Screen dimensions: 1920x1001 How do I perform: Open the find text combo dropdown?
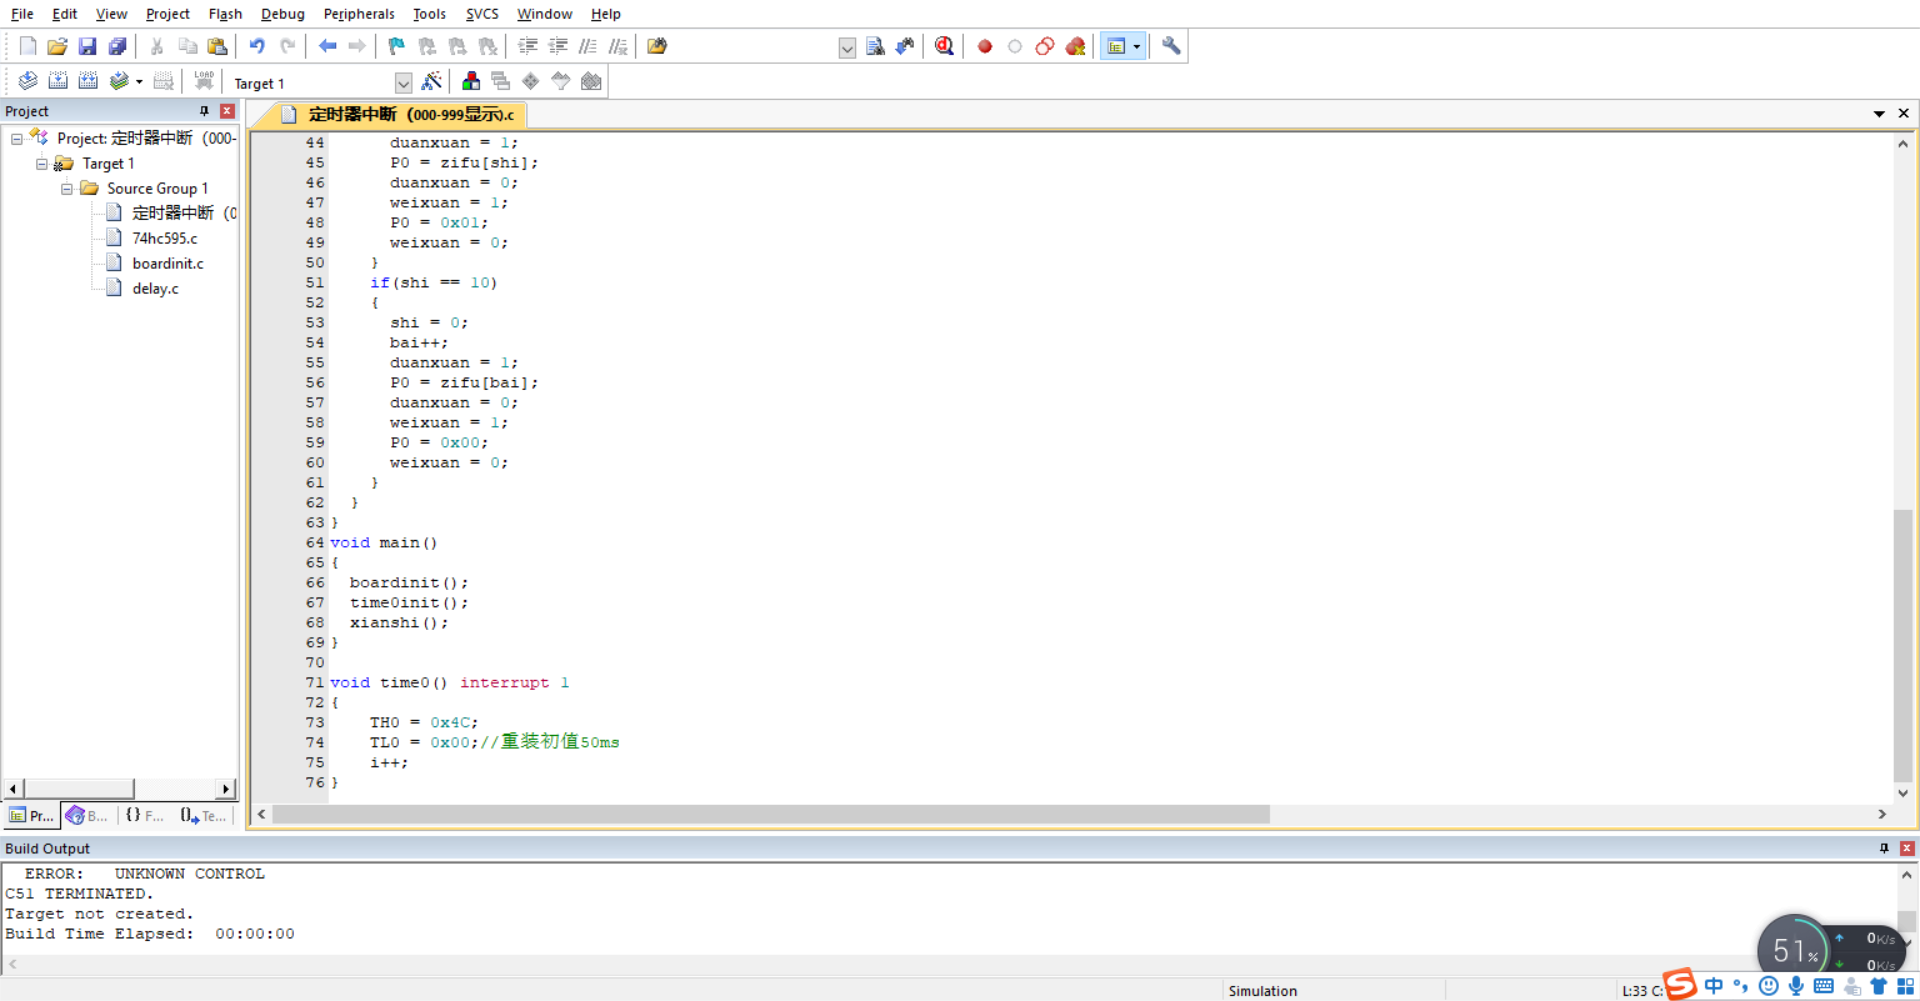[x=847, y=47]
